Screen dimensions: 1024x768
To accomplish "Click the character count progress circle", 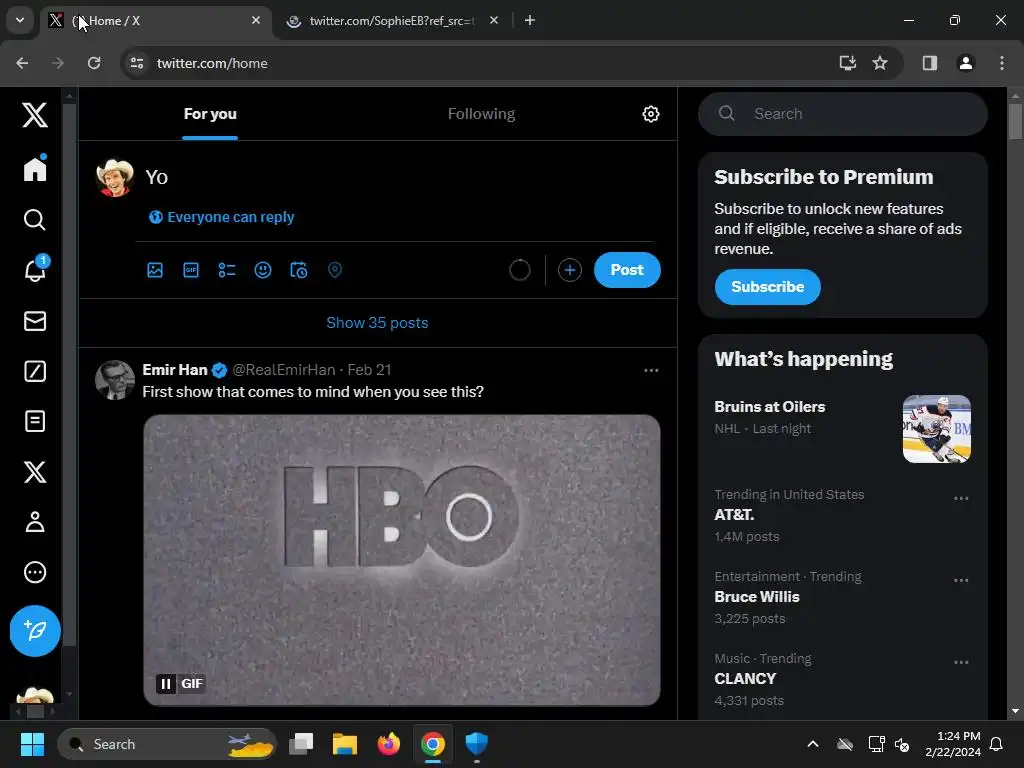I will [520, 270].
